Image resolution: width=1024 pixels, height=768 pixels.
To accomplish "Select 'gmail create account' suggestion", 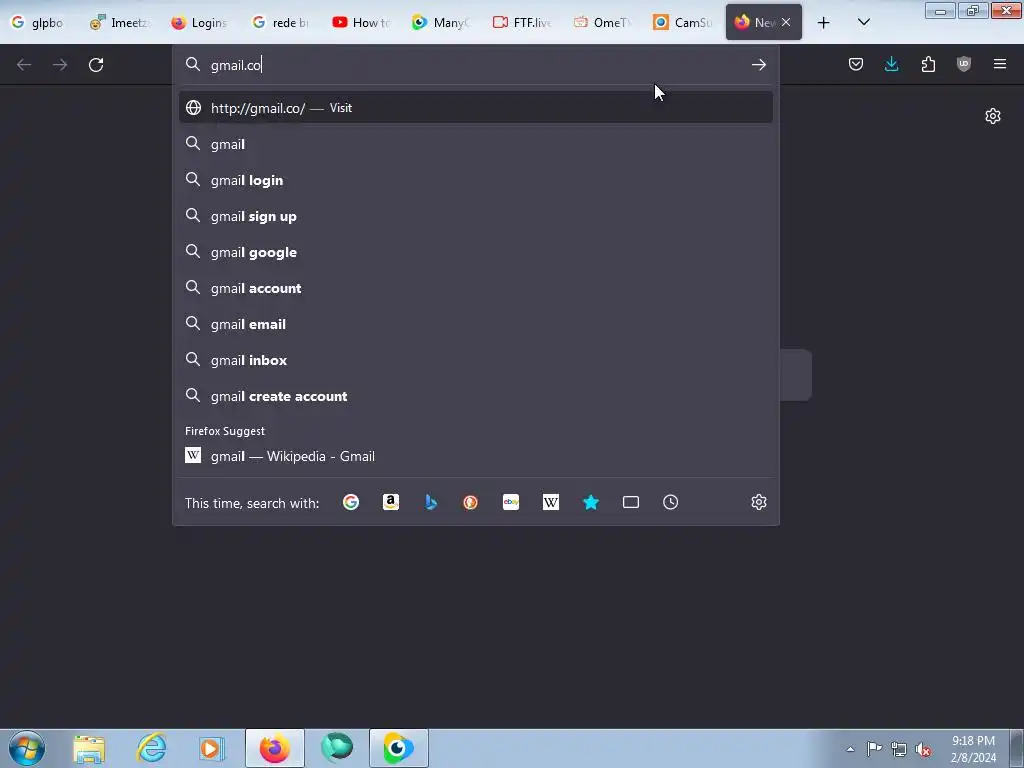I will 475,396.
